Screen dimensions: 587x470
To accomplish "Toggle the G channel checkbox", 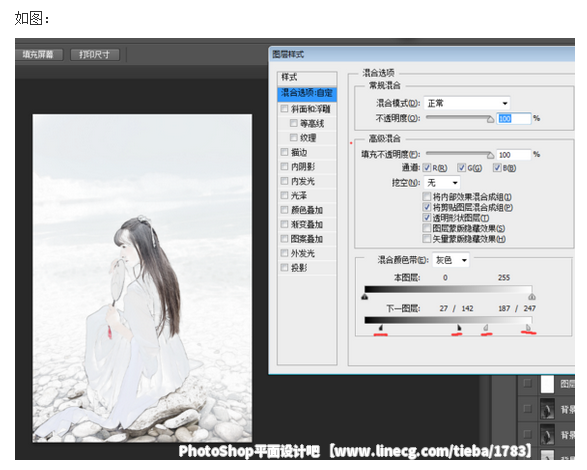I will (x=461, y=168).
